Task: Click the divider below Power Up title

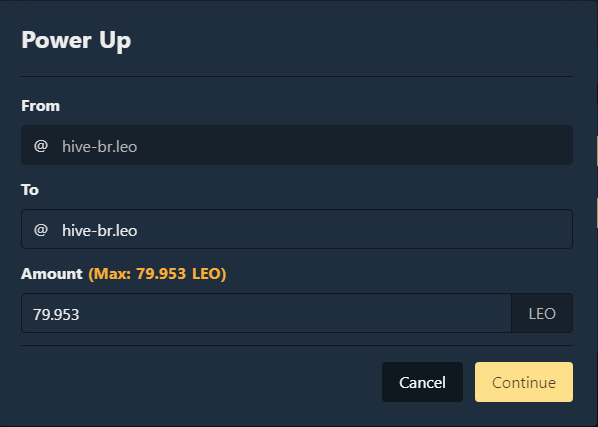Action: tap(297, 77)
